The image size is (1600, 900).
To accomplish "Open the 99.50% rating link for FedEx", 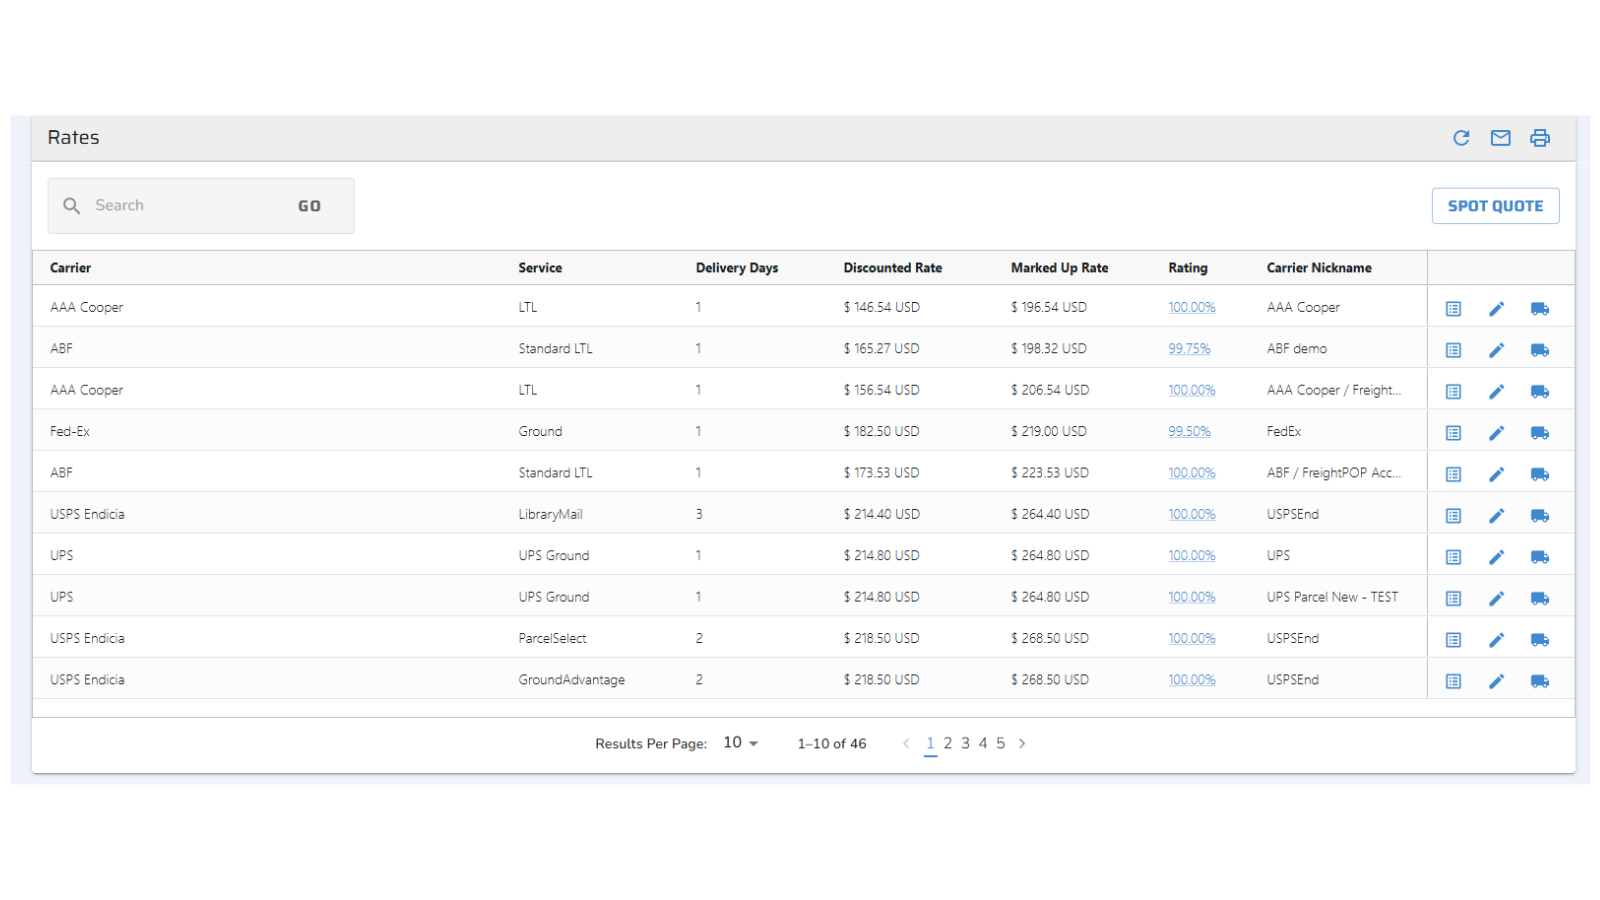I will click(x=1190, y=431).
